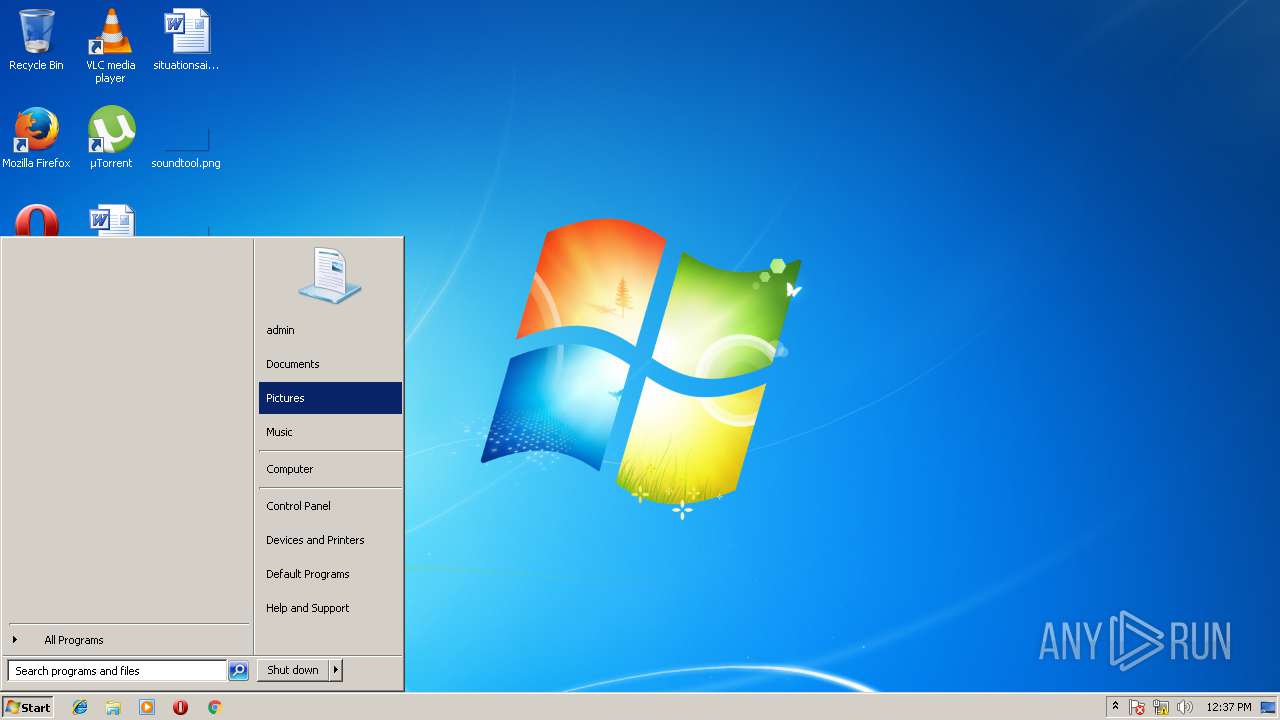
Task: Launch Windows Media Player from taskbar
Action: (x=147, y=707)
